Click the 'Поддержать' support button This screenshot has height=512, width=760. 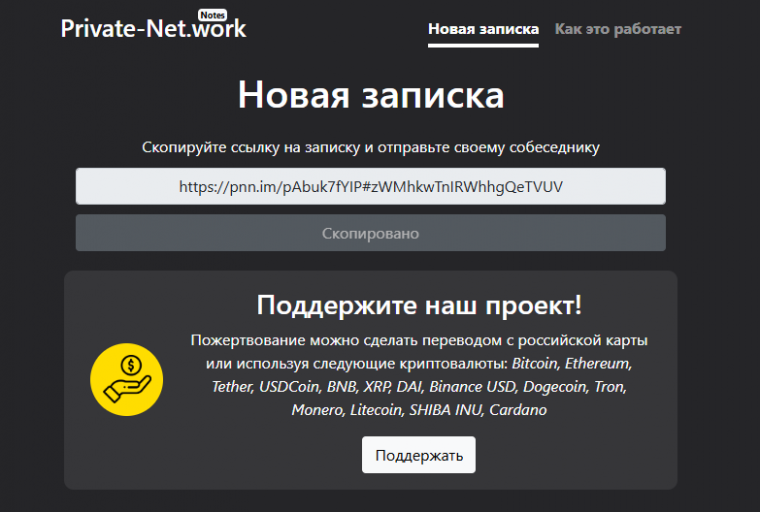pos(419,455)
